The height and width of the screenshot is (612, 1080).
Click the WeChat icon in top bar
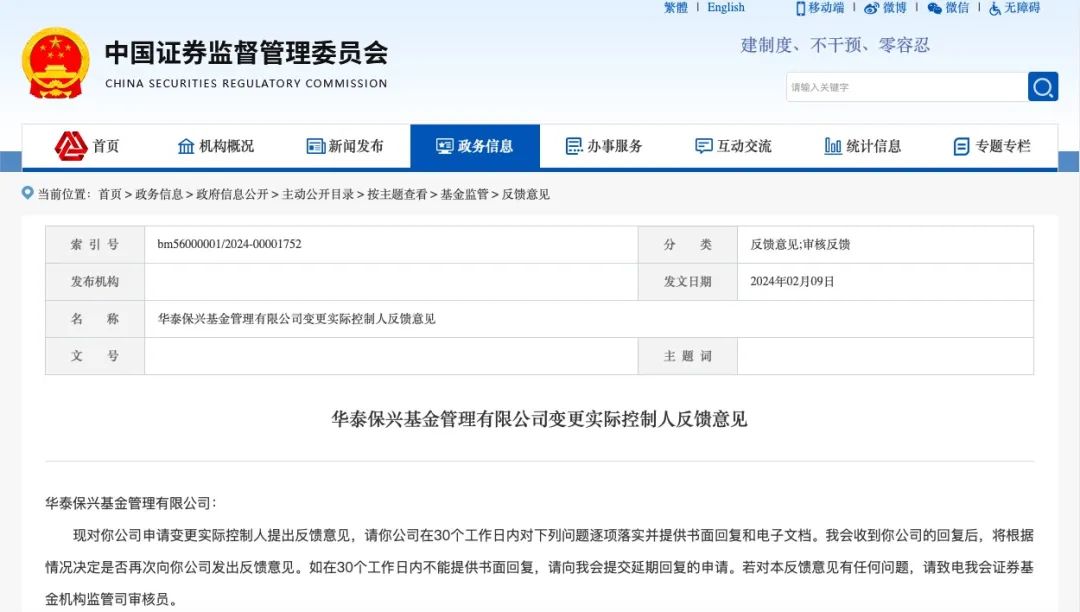click(x=935, y=8)
